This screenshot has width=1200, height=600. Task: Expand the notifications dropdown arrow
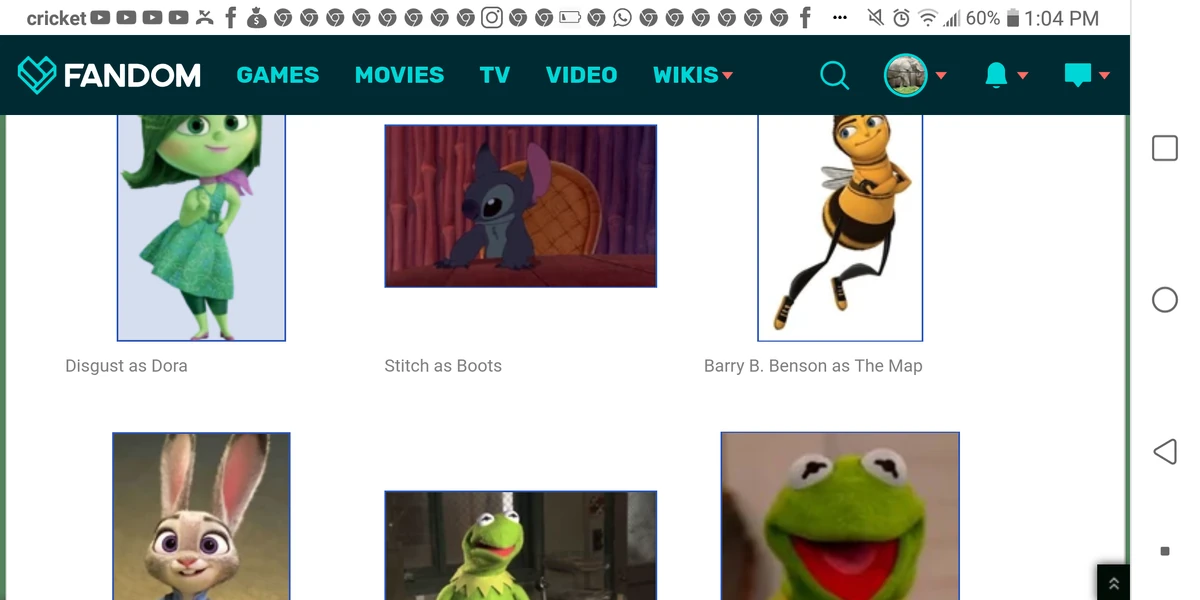tap(1021, 75)
